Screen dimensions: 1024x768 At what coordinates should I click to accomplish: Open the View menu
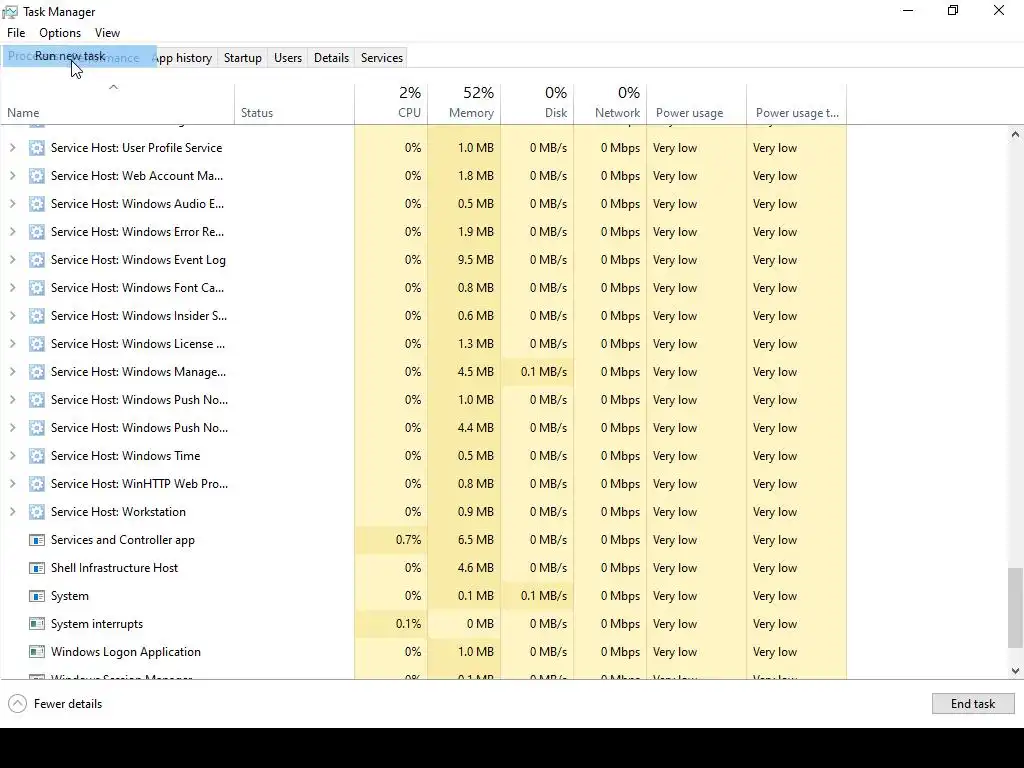click(x=107, y=33)
